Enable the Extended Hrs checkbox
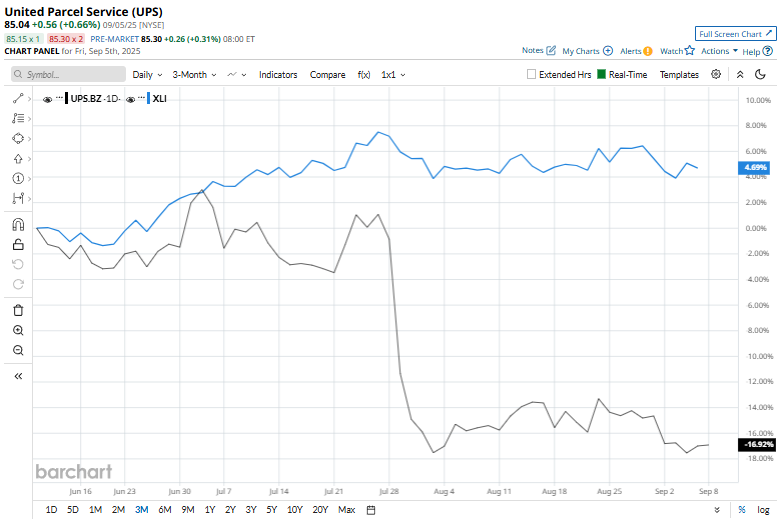 coord(531,74)
